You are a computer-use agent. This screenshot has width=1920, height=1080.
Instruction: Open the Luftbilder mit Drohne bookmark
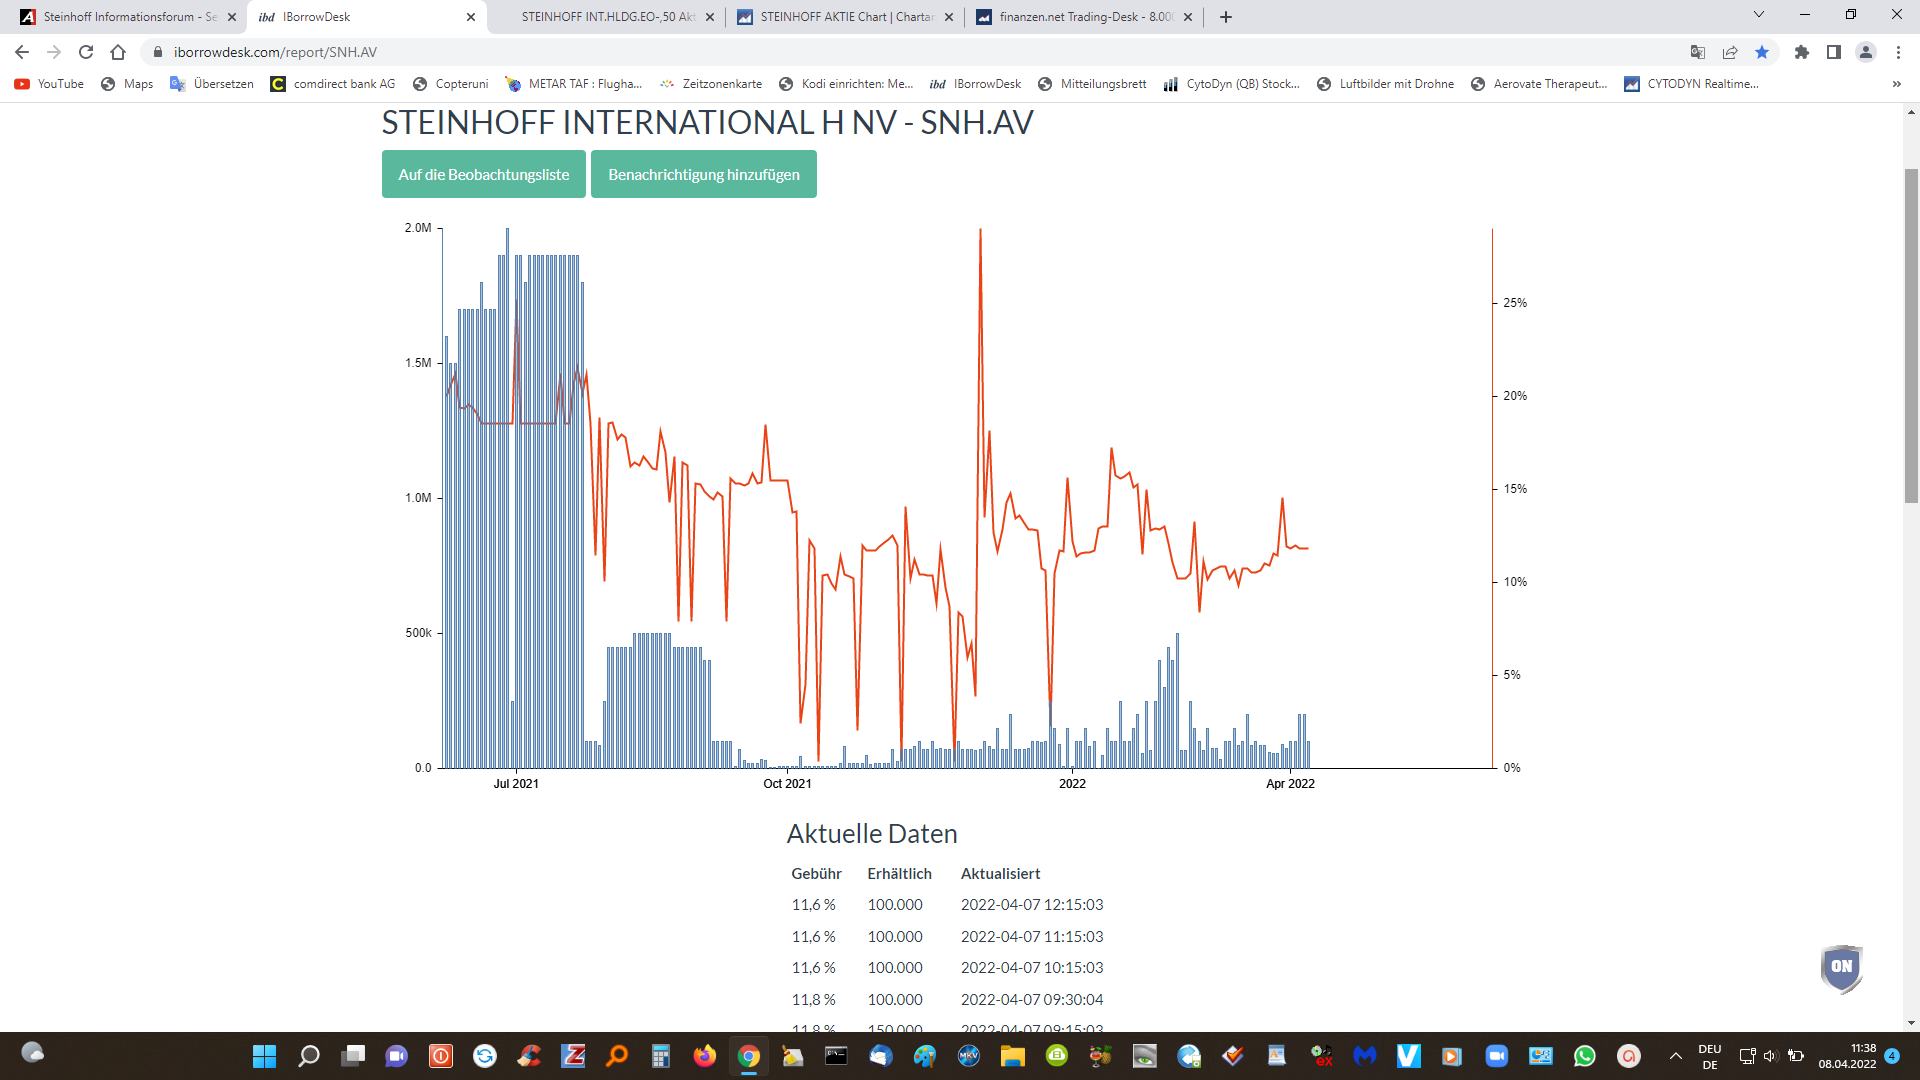[1385, 84]
